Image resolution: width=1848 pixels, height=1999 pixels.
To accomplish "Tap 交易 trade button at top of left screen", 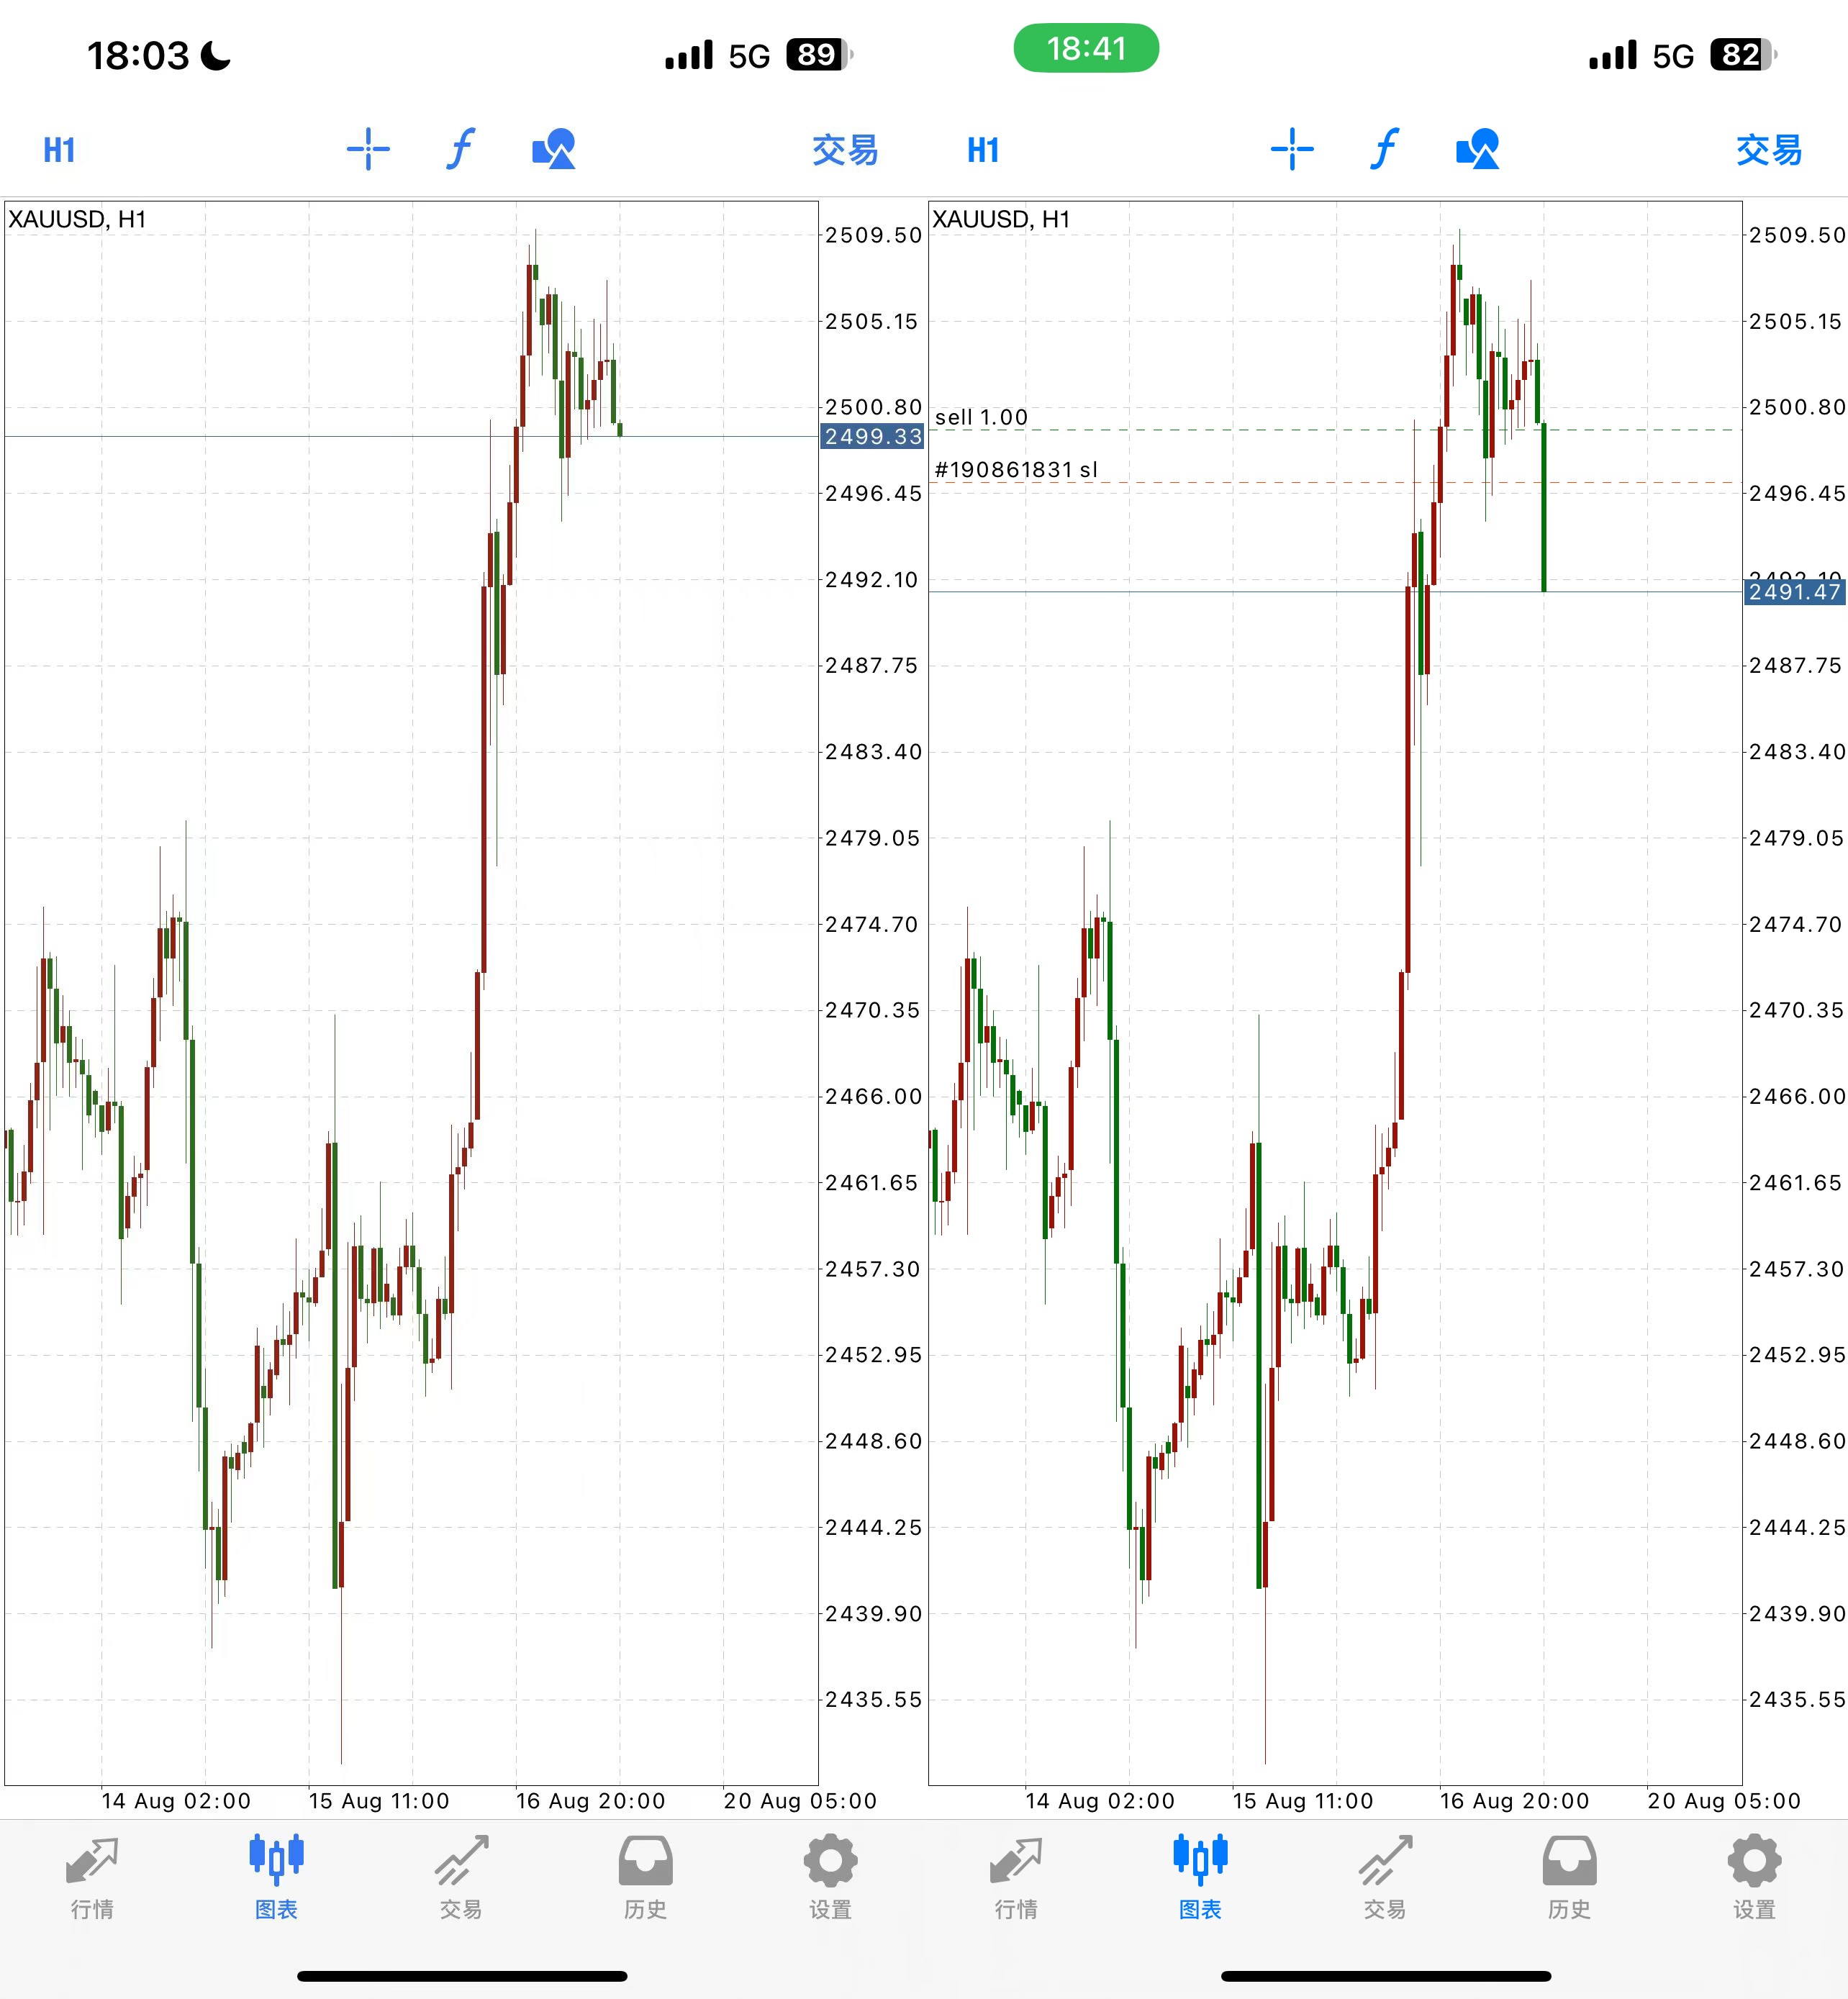I will pos(845,150).
